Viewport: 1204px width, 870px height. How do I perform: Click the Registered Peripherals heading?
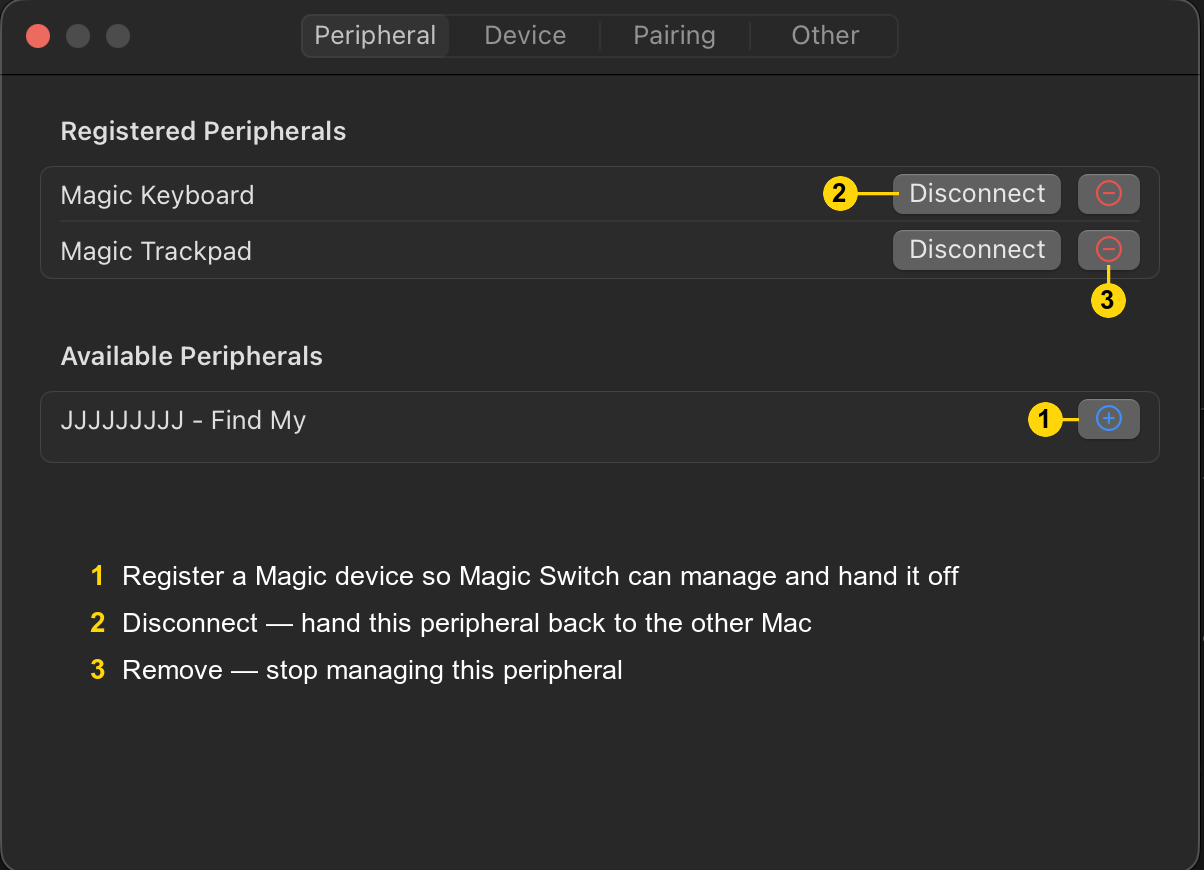coord(203,131)
